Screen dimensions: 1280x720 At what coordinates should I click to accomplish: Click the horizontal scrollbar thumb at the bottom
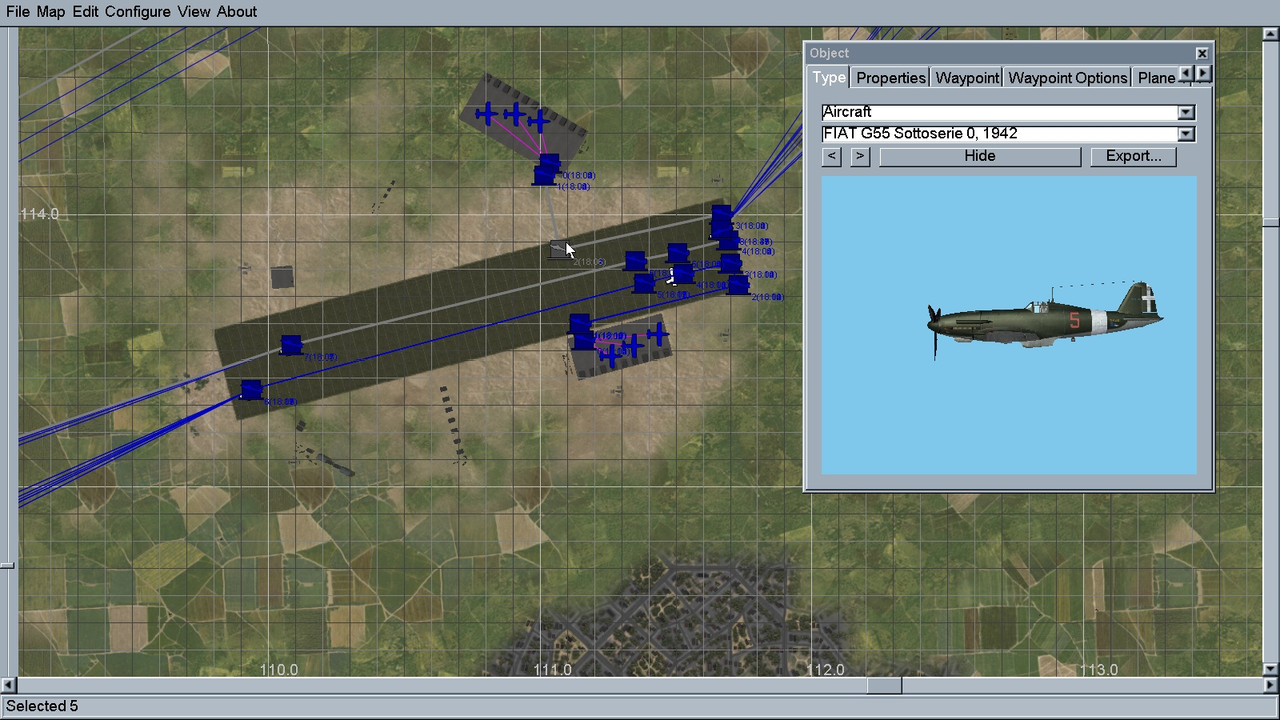(884, 686)
